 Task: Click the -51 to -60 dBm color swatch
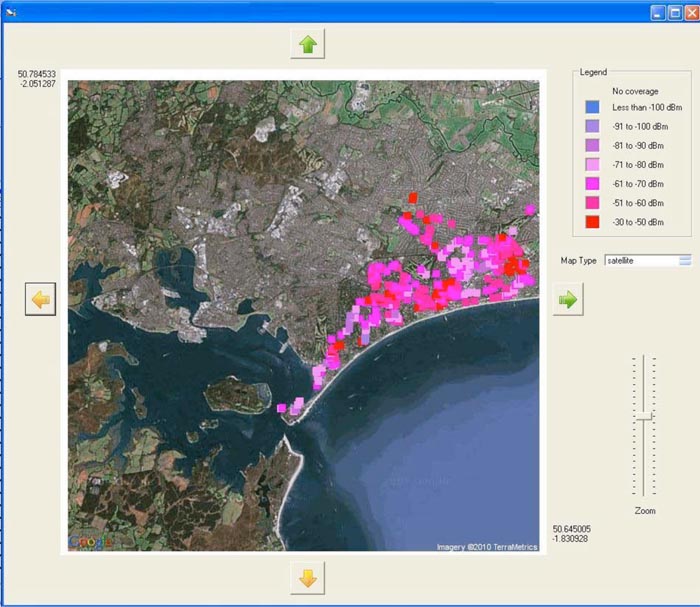[592, 203]
